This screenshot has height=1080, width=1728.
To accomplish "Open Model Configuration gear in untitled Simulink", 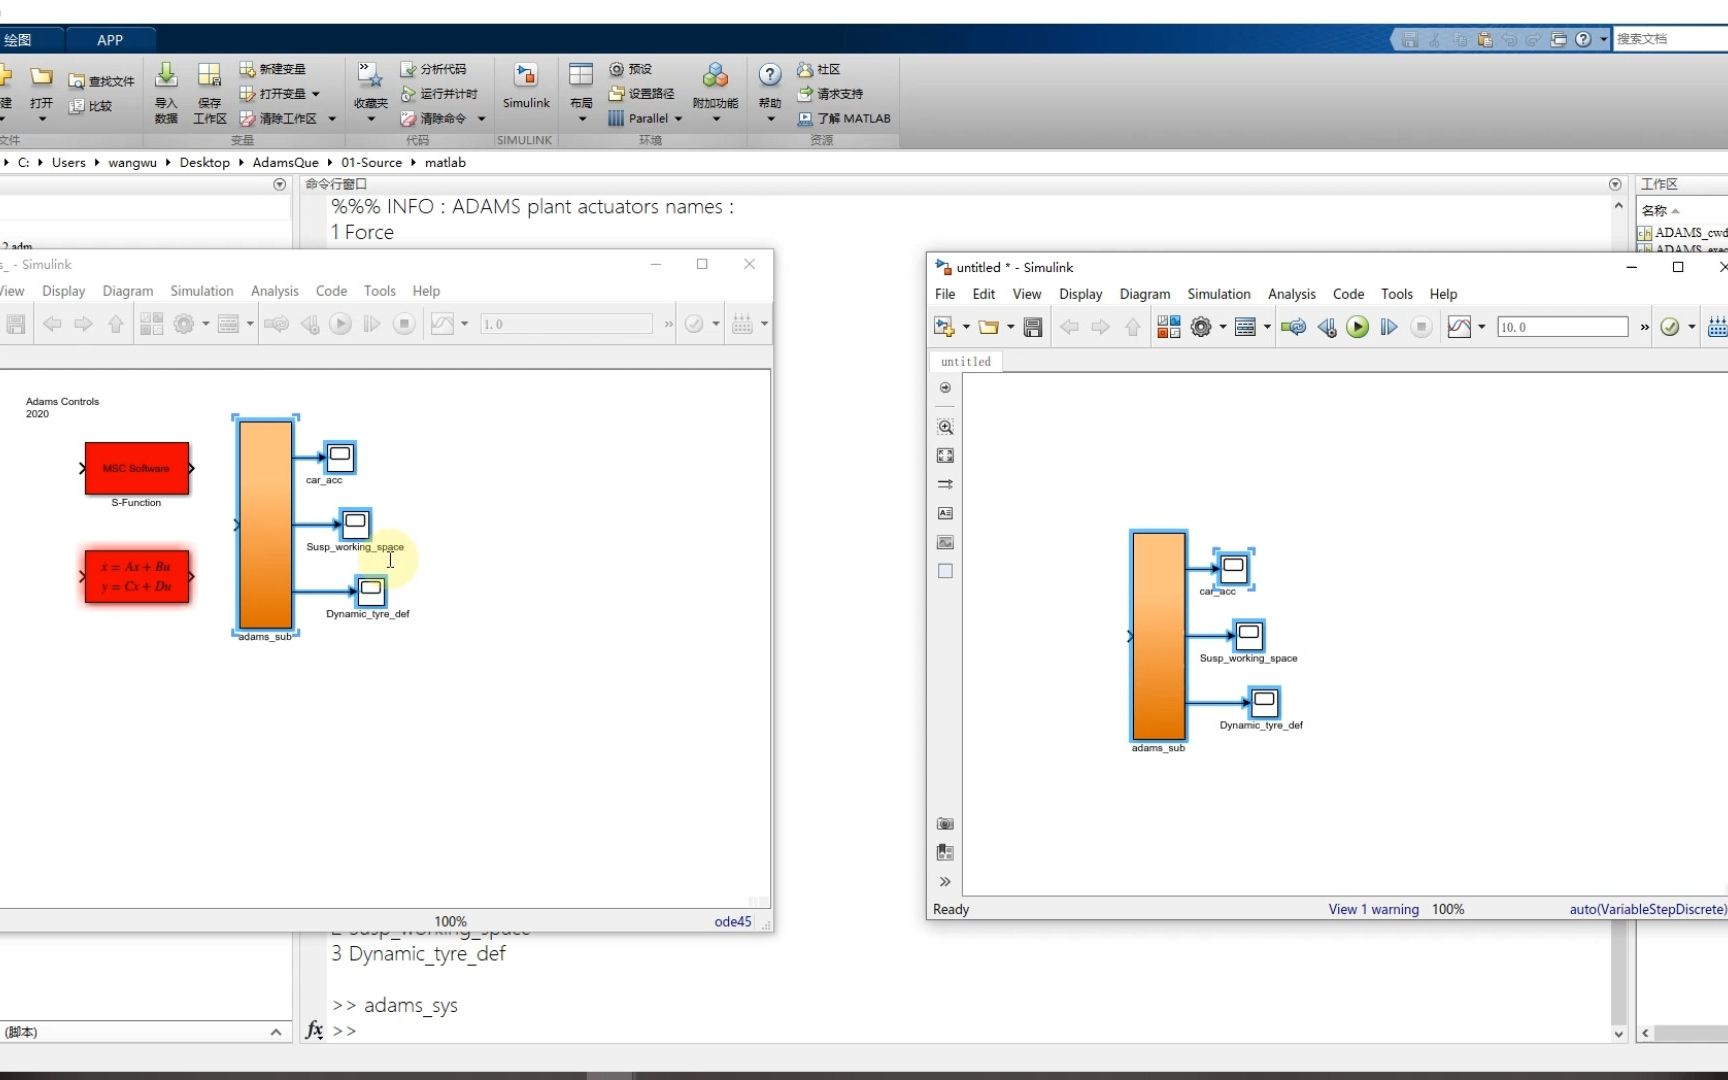I will click(1201, 327).
